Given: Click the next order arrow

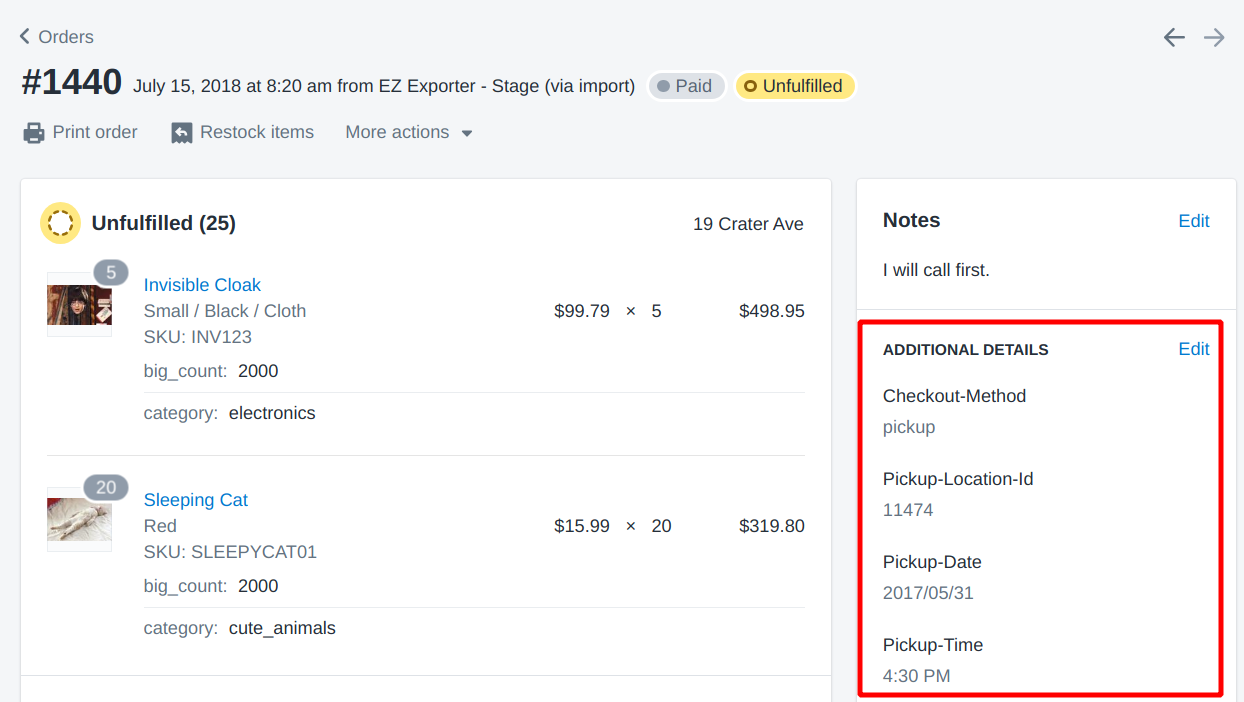Looking at the screenshot, I should 1214,37.
